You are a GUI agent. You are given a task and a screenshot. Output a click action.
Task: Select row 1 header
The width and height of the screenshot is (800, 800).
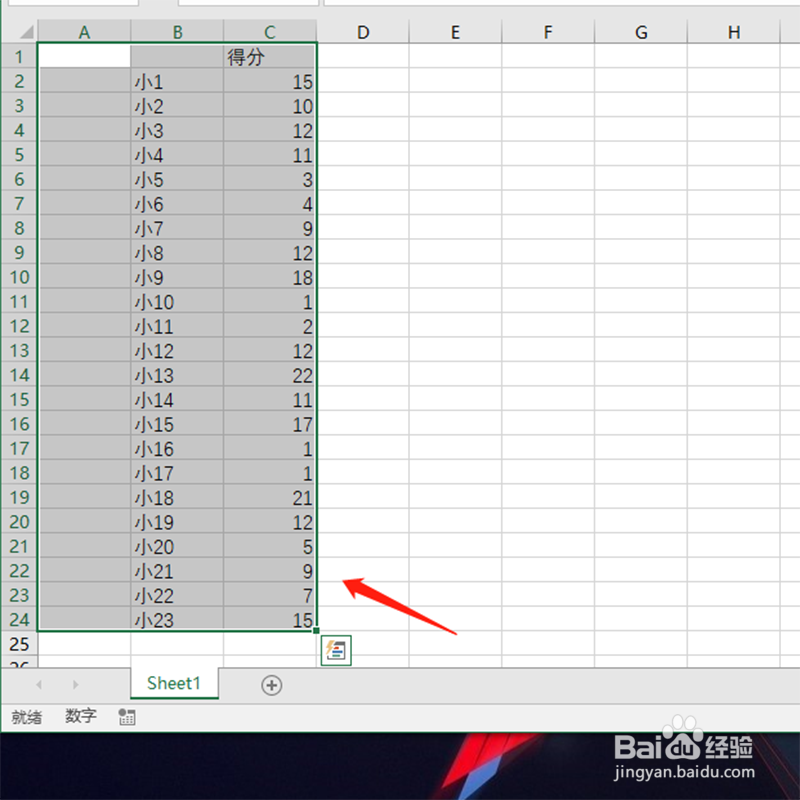(19, 56)
